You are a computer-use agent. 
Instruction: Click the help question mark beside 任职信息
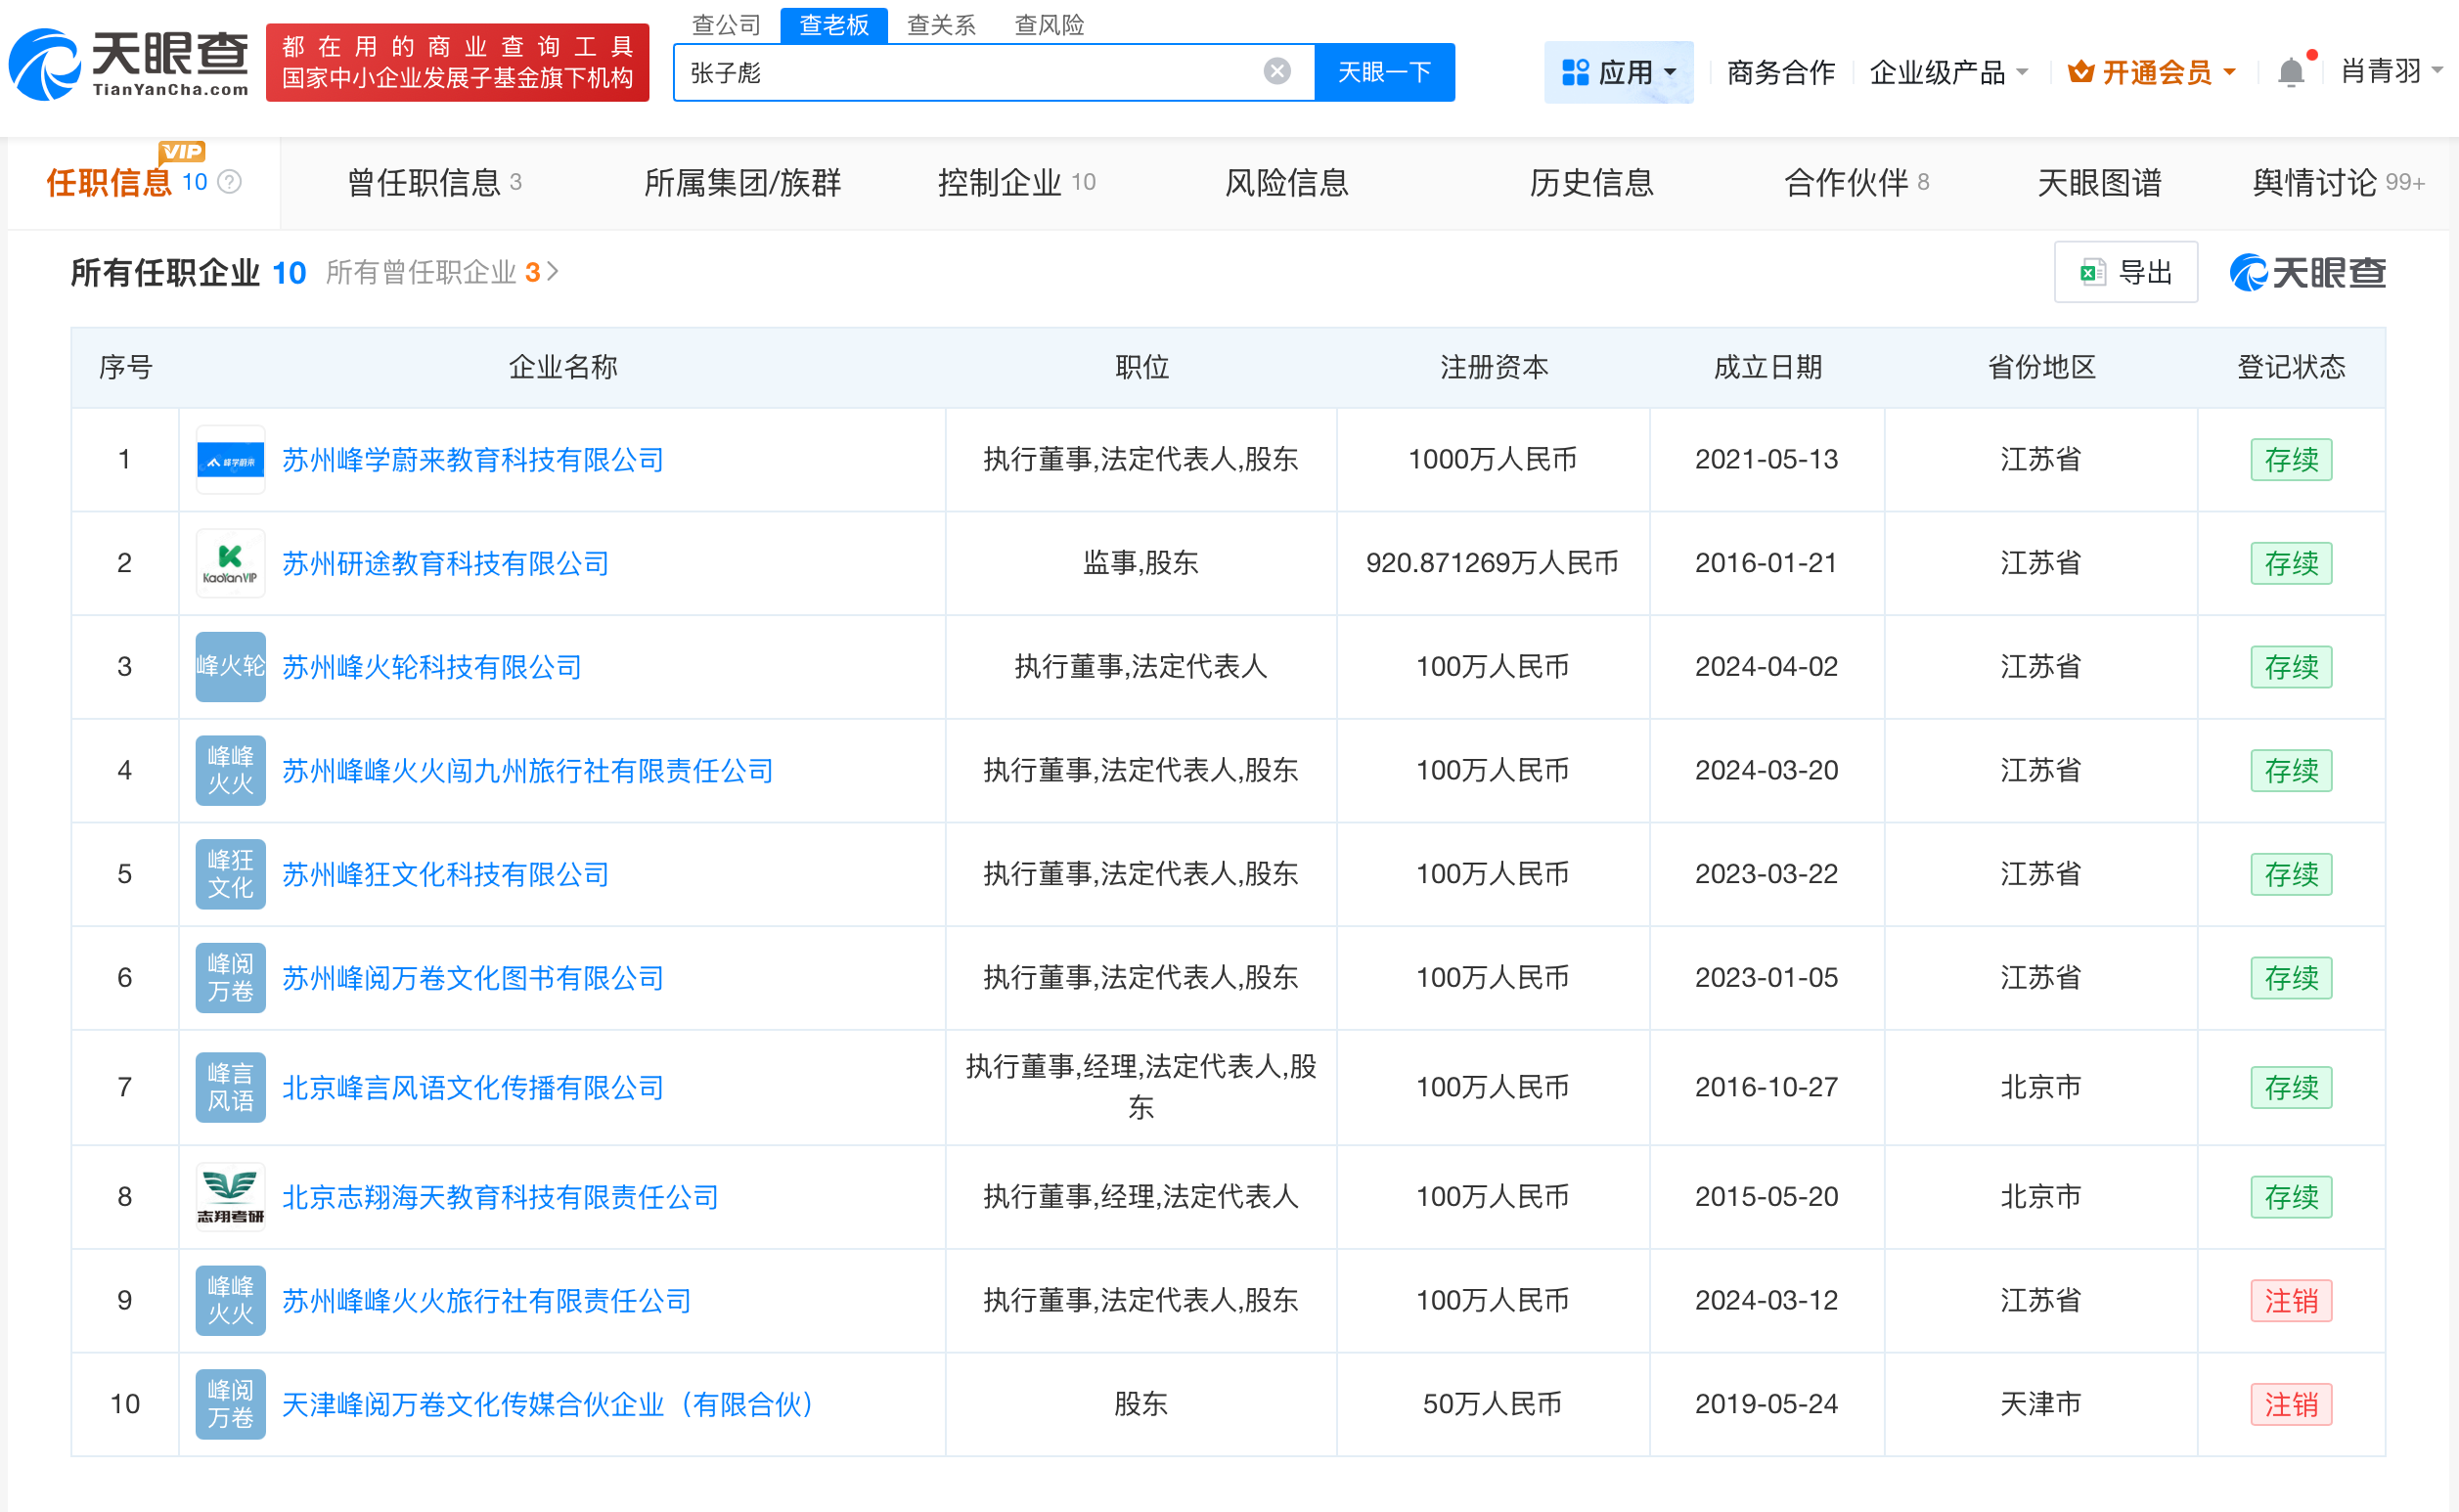coord(230,182)
